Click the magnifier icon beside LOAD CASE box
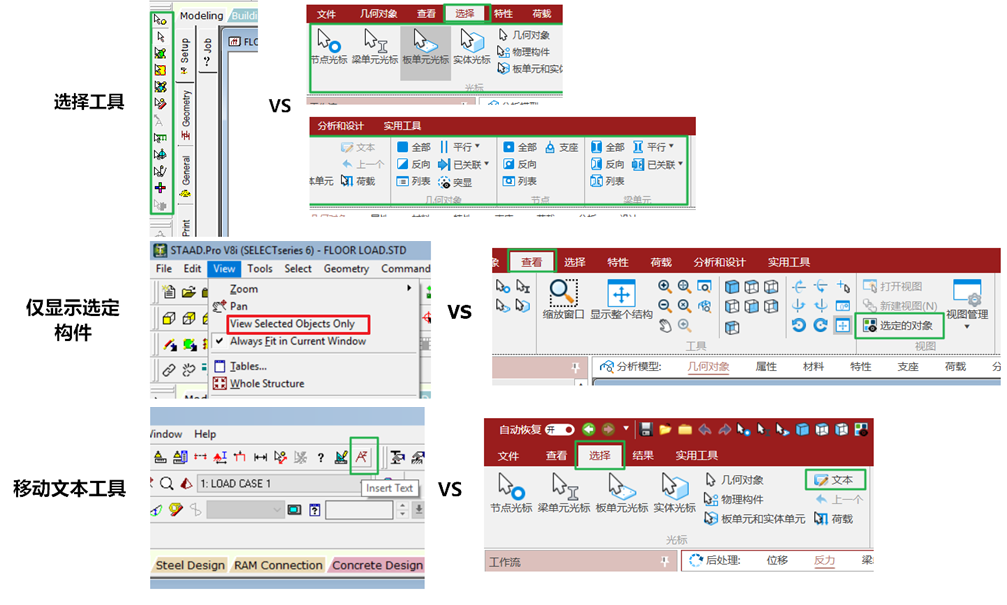Viewport: 1007px width, 605px height. pyautogui.click(x=166, y=484)
